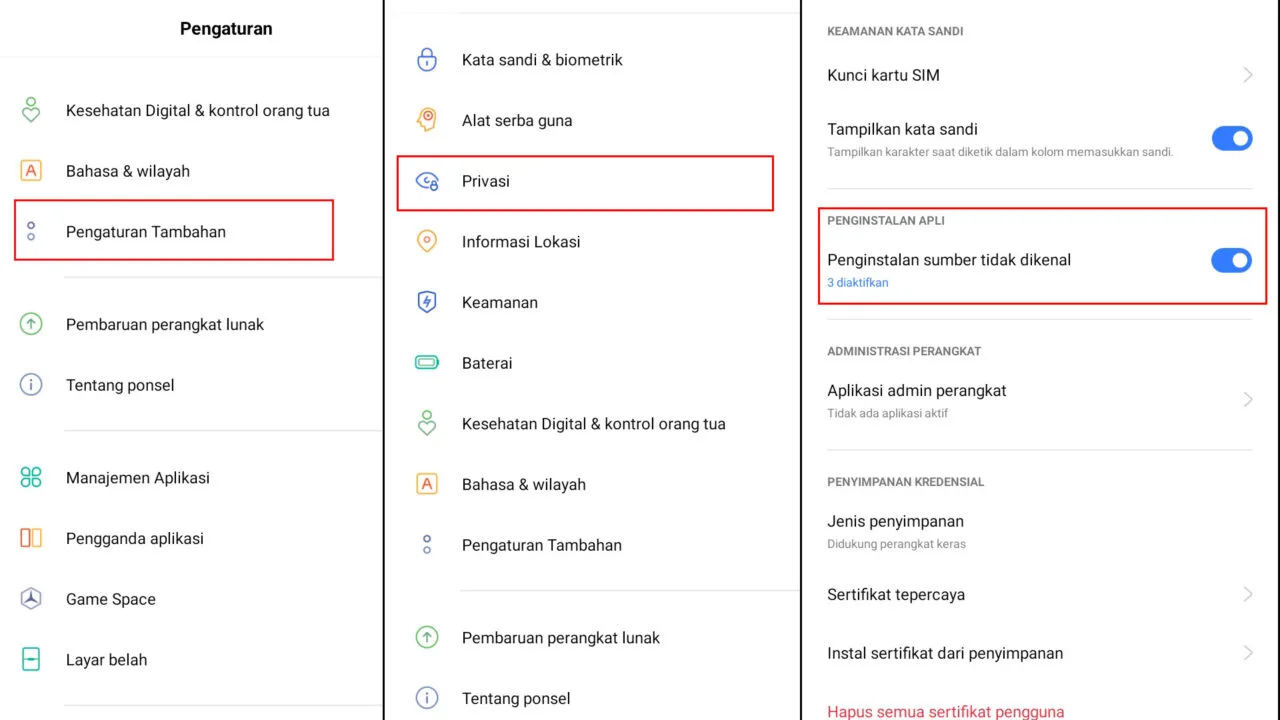Open Privasi via its cloud icon
Viewport: 1280px width, 720px height.
click(x=427, y=181)
